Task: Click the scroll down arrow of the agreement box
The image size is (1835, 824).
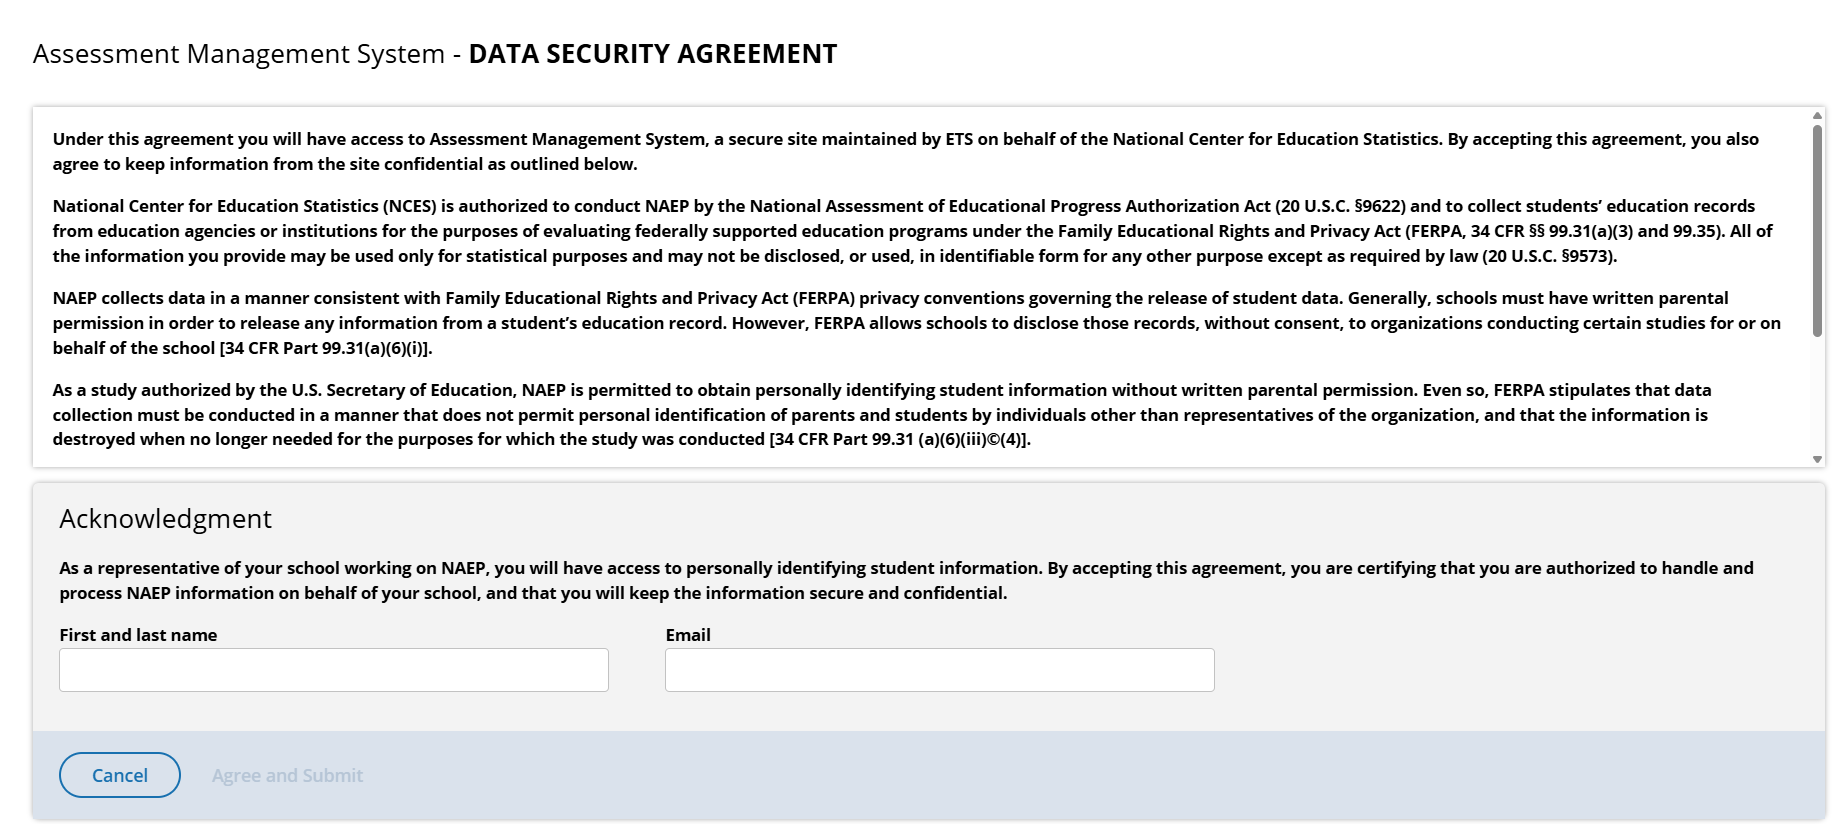Action: coord(1817,459)
